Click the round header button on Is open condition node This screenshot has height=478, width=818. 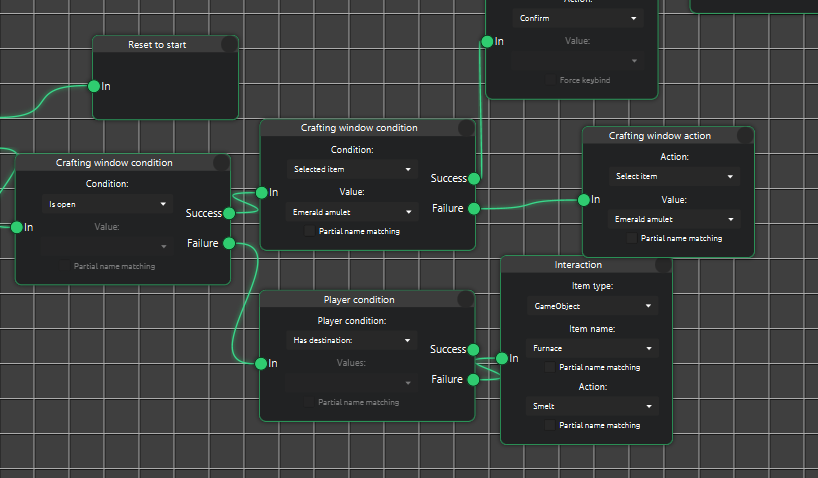point(221,162)
